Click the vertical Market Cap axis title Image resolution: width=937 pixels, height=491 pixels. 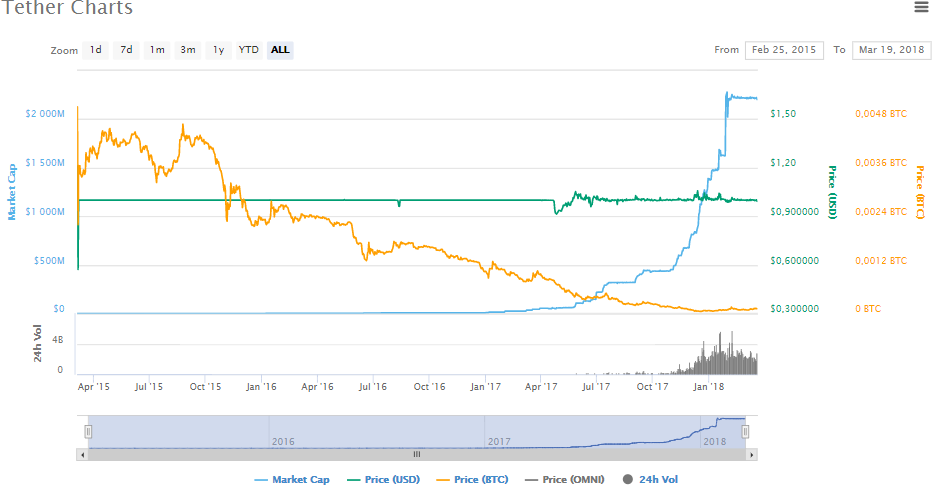click(x=12, y=192)
